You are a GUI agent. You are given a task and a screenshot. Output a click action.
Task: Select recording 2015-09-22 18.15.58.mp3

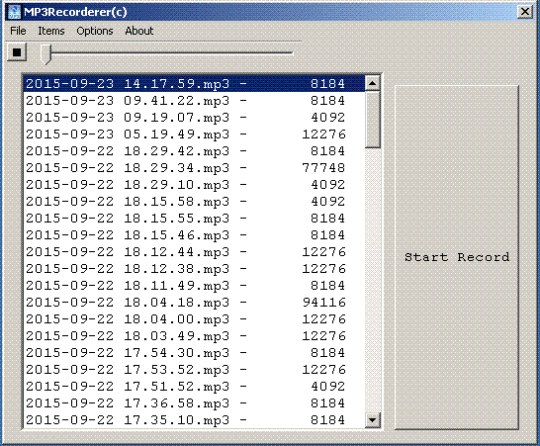click(195, 201)
